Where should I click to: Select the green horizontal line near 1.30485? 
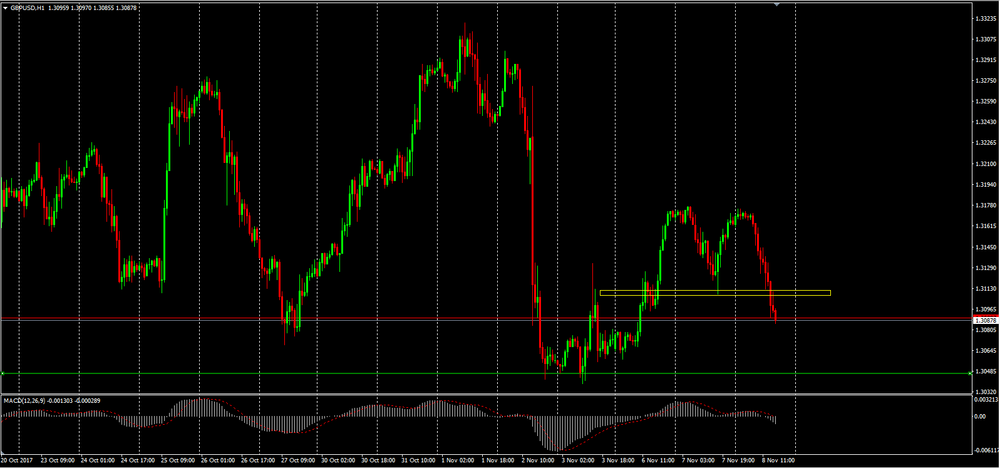(x=485, y=373)
